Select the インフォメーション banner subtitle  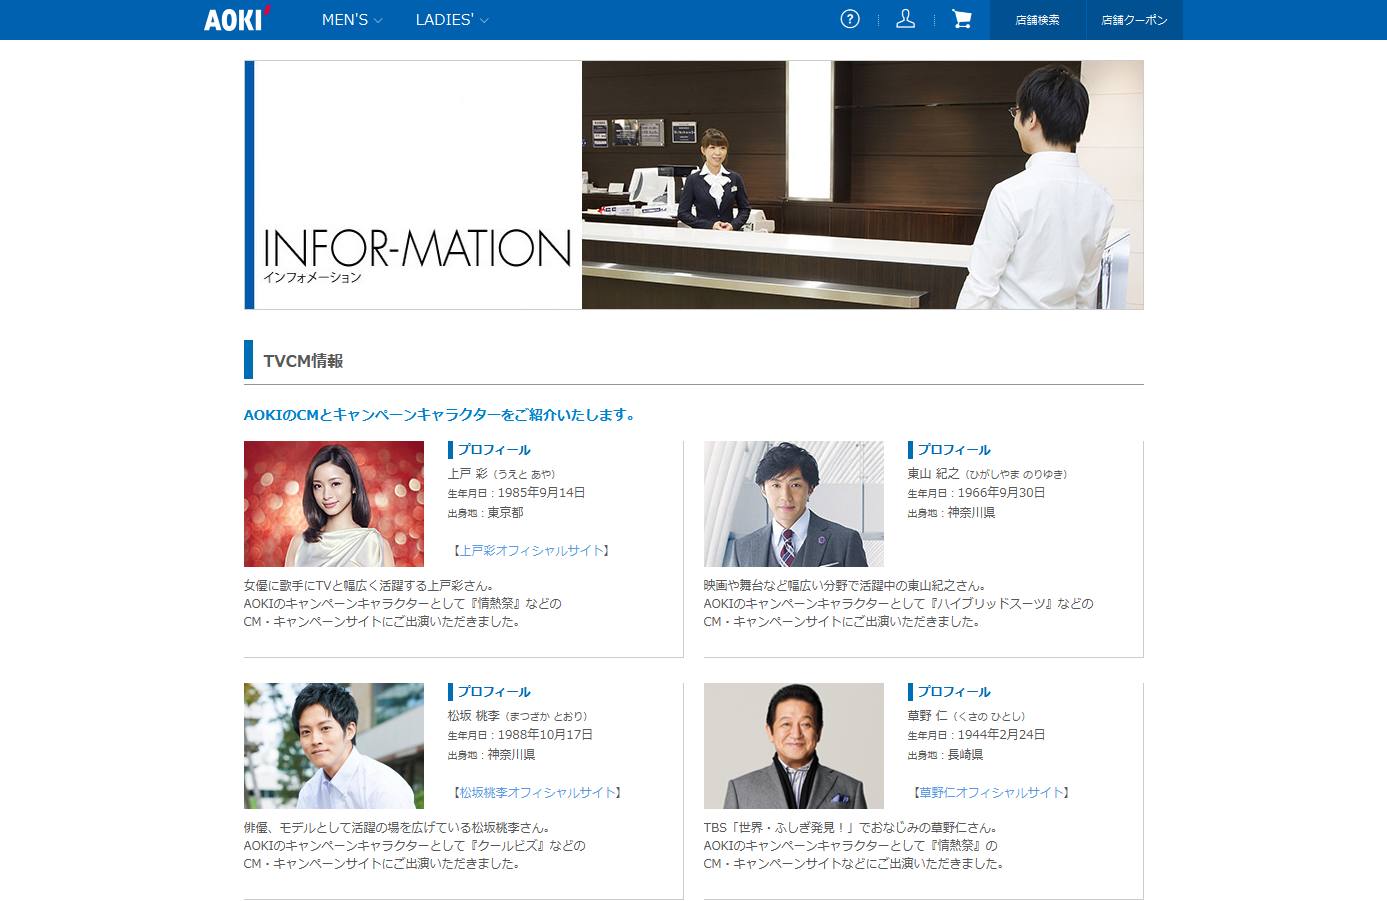[x=312, y=277]
